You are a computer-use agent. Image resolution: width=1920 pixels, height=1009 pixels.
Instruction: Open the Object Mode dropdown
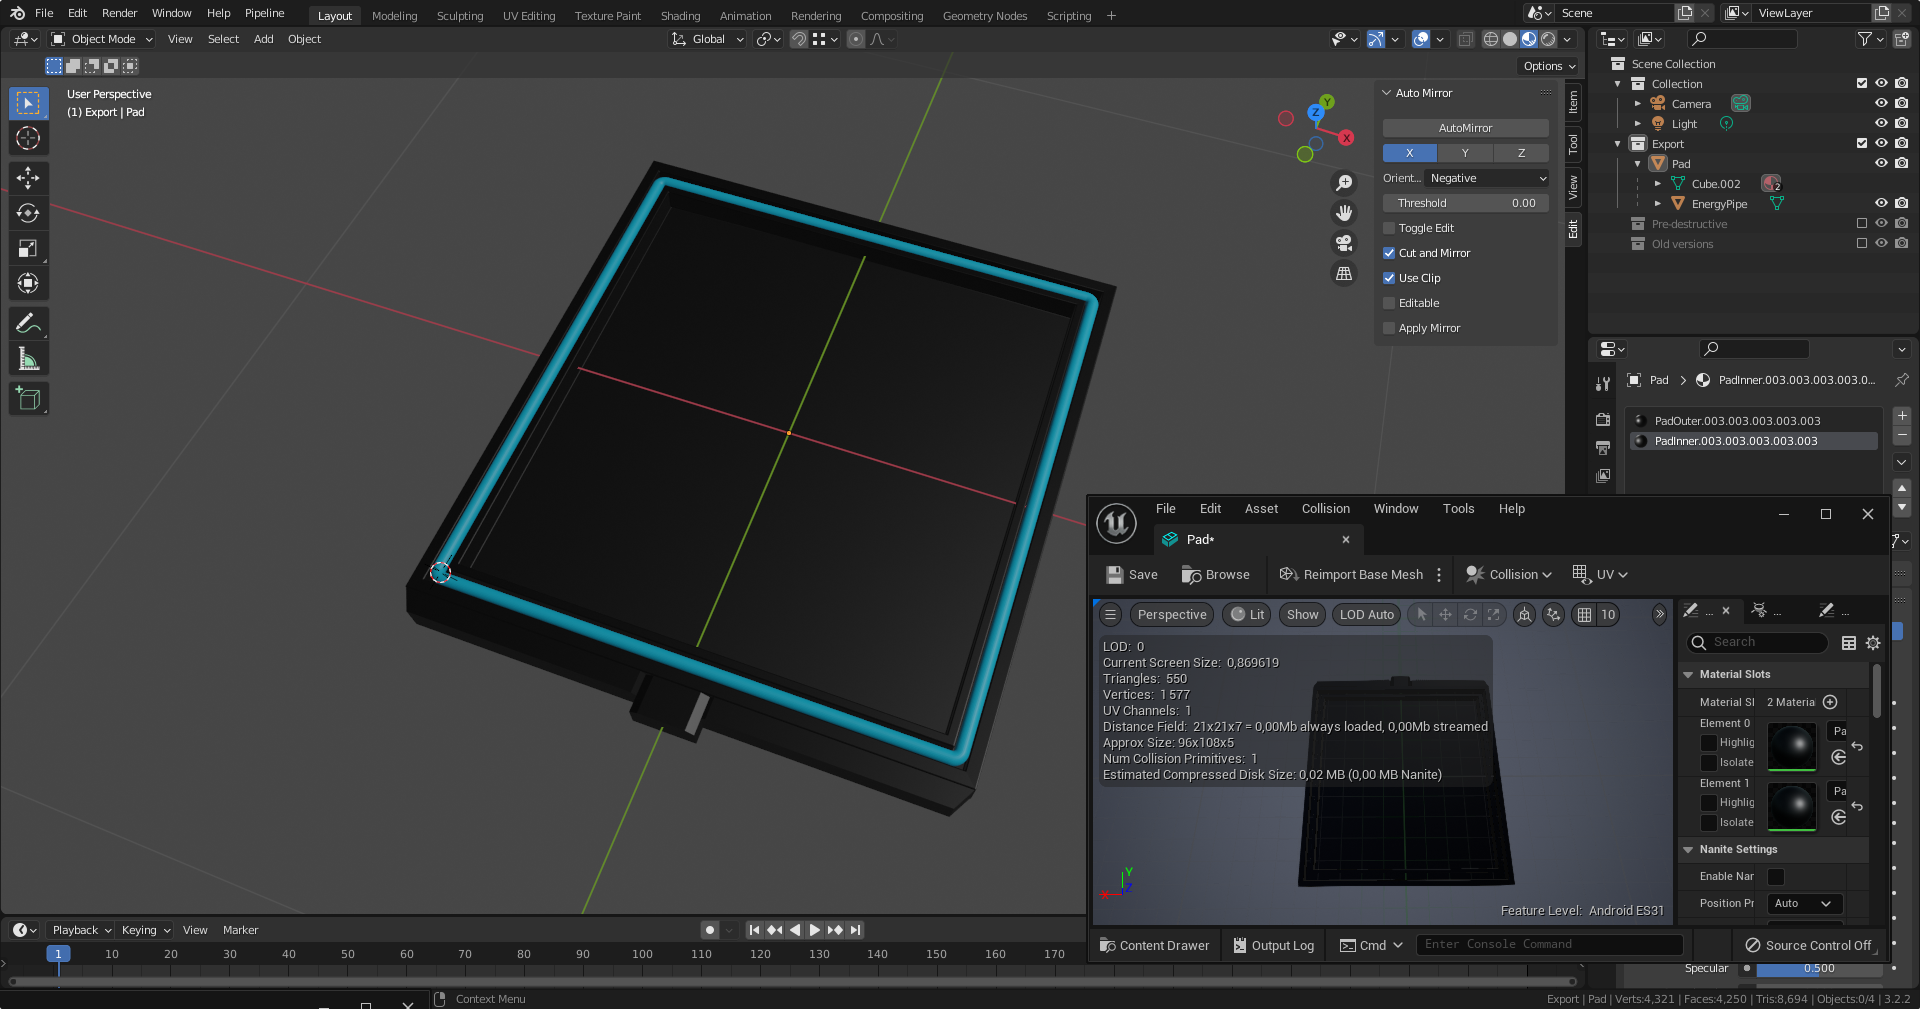(x=101, y=39)
